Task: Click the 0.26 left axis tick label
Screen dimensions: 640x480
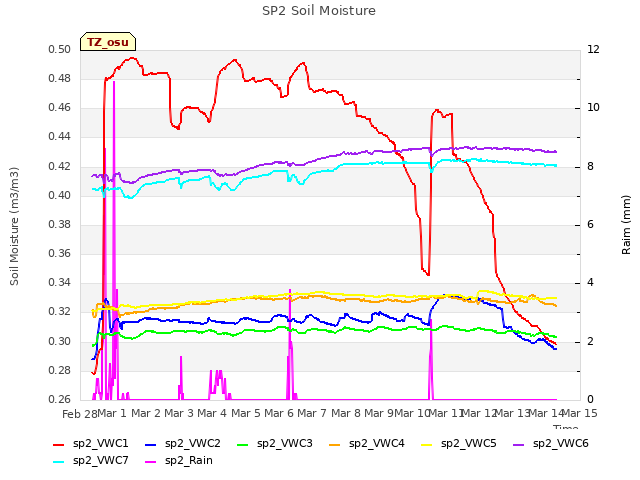Action: coord(60,399)
